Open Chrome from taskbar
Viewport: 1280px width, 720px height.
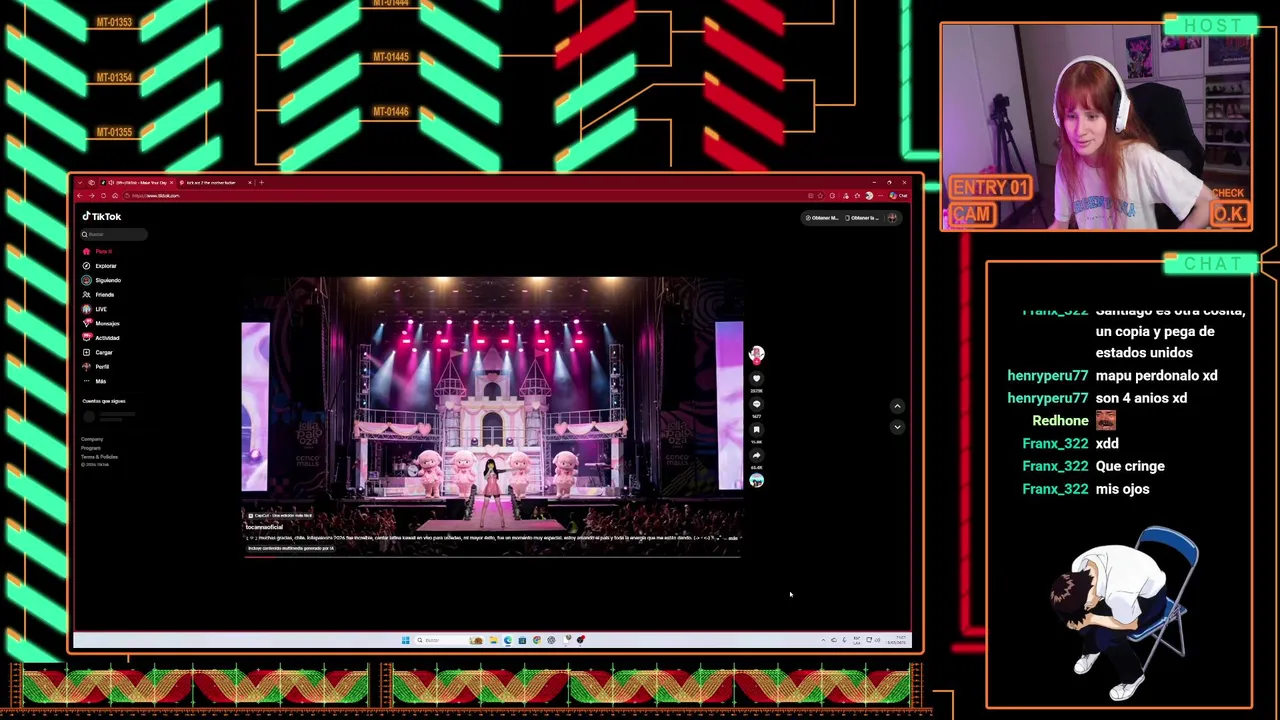tap(537, 640)
